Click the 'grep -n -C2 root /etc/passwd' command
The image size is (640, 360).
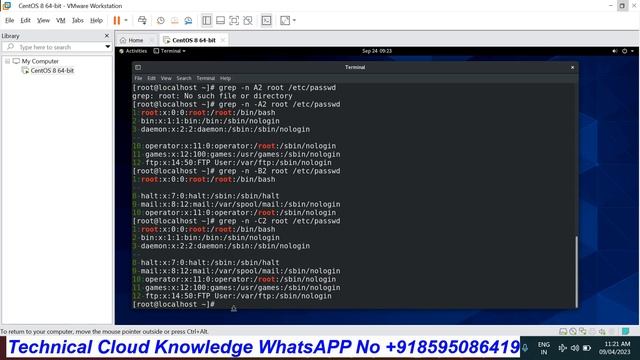pos(280,221)
